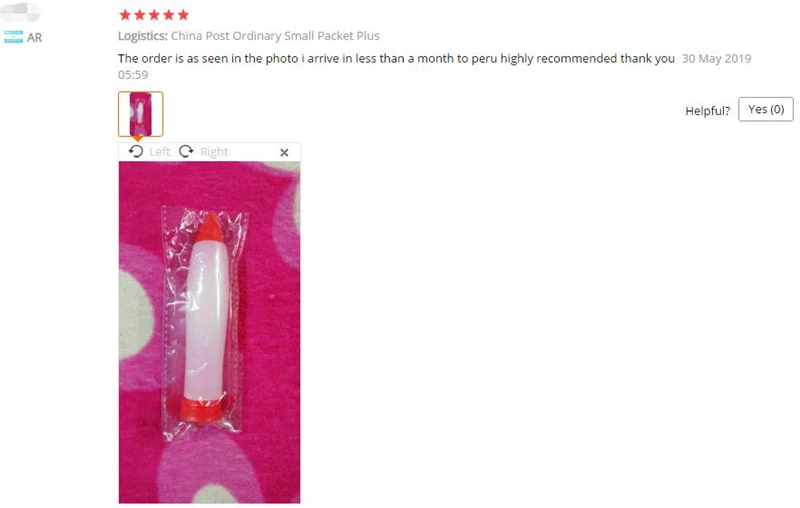Click the "Left" rotate label

pyautogui.click(x=160, y=152)
